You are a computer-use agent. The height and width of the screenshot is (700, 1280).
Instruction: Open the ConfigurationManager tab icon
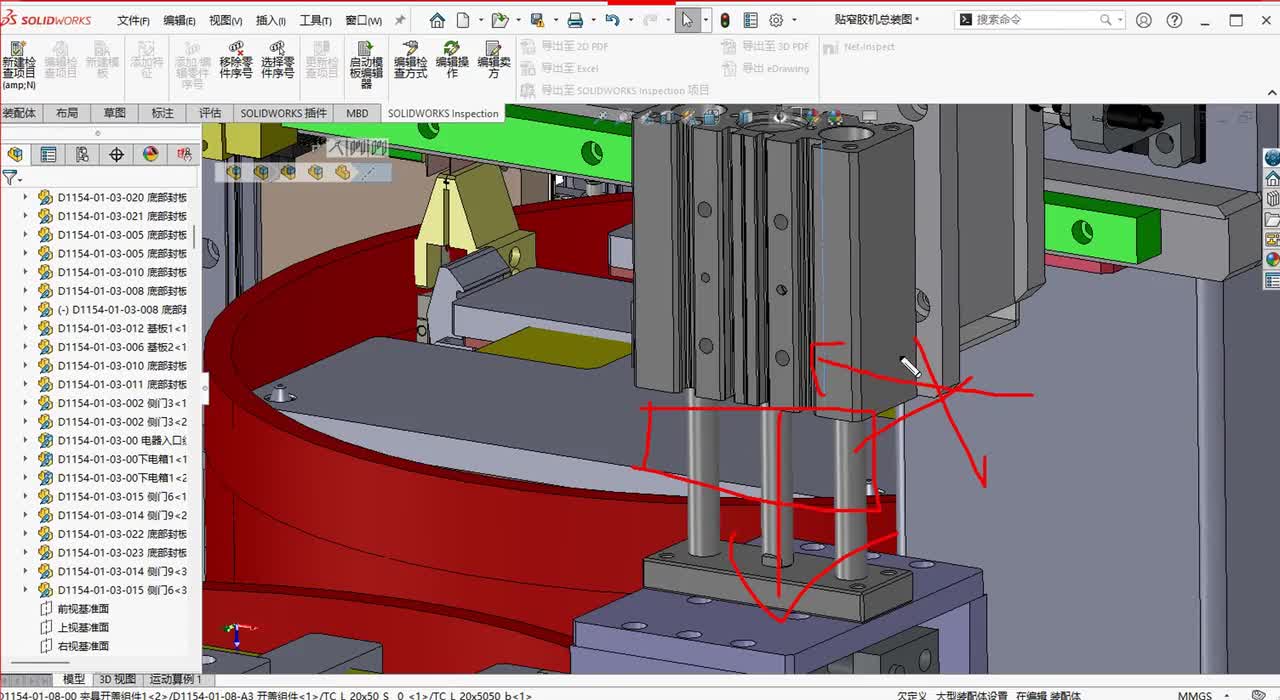[82, 154]
